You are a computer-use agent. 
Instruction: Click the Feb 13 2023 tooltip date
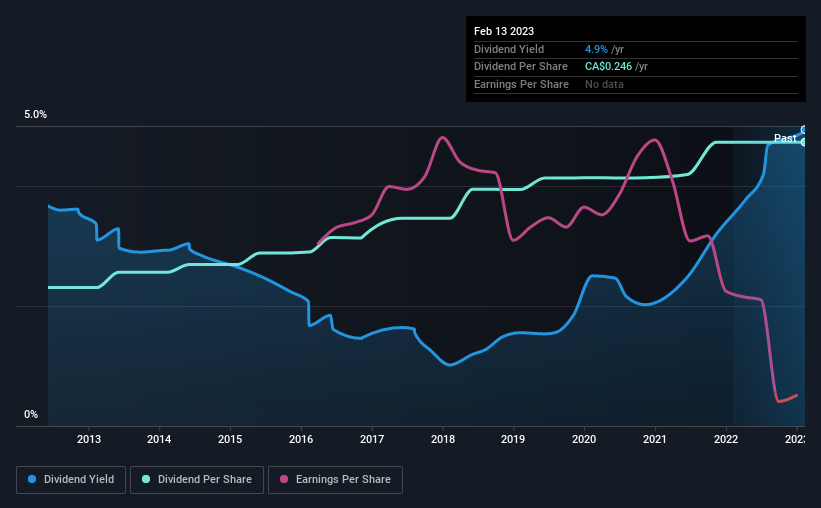[504, 31]
